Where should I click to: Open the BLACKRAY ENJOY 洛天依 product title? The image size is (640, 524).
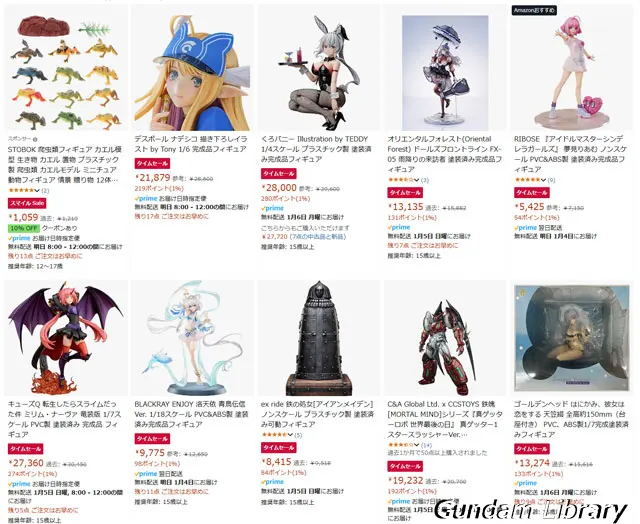190,414
